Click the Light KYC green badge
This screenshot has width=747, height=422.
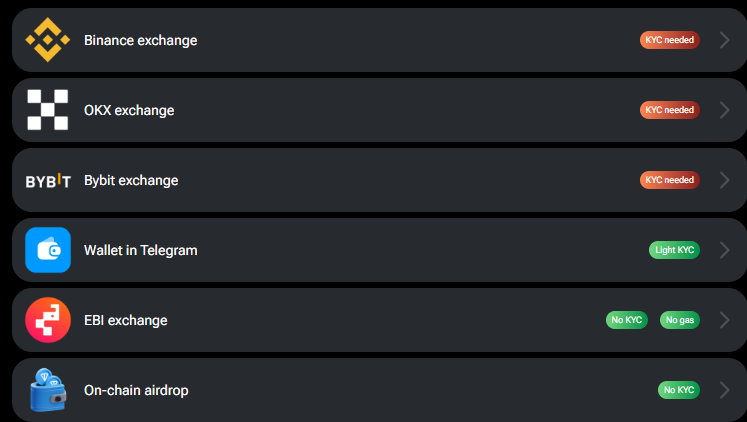click(x=674, y=250)
